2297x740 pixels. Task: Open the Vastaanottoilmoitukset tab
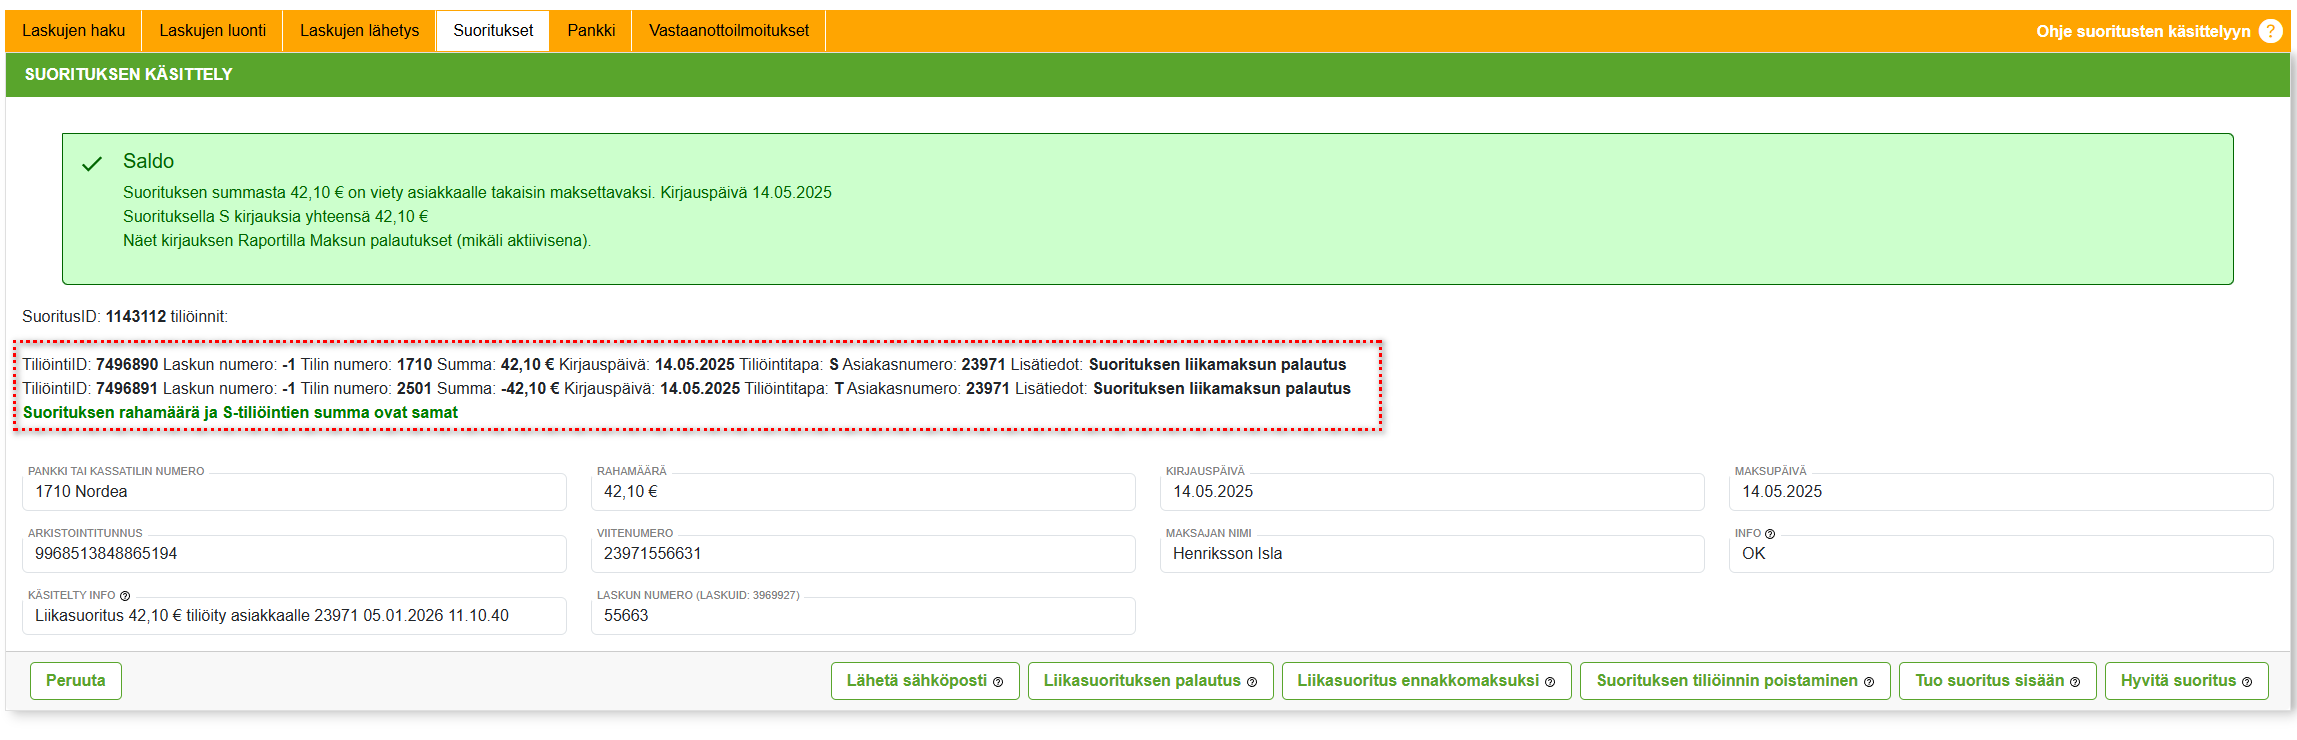pos(728,31)
